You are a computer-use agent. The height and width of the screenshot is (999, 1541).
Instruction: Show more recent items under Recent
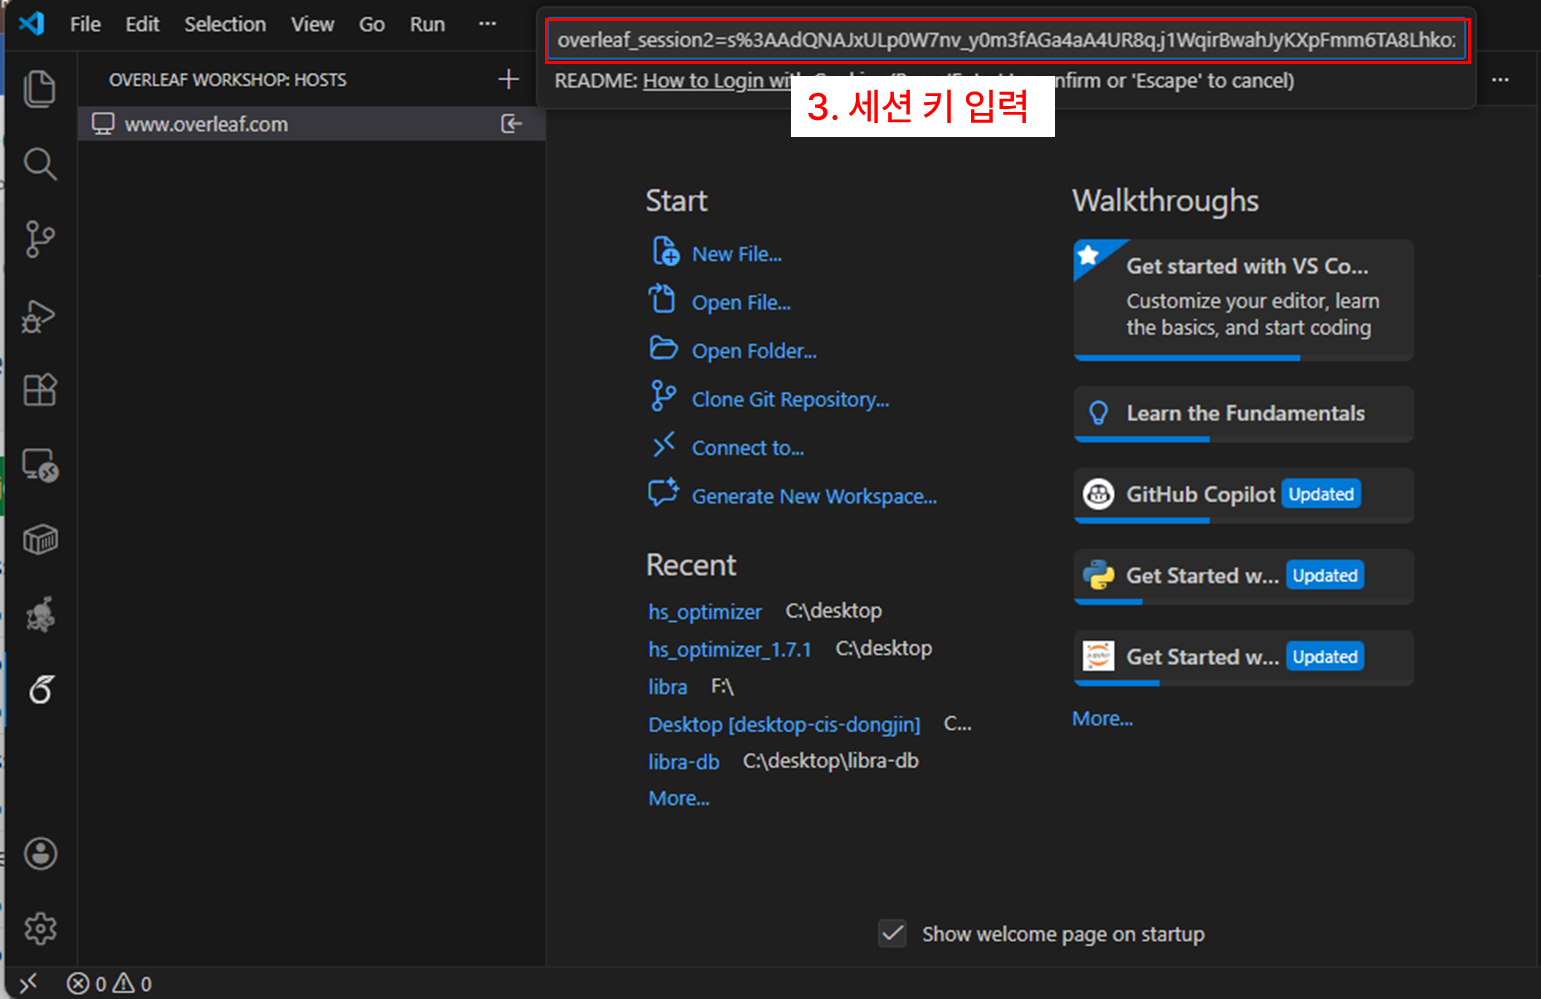[x=678, y=799]
